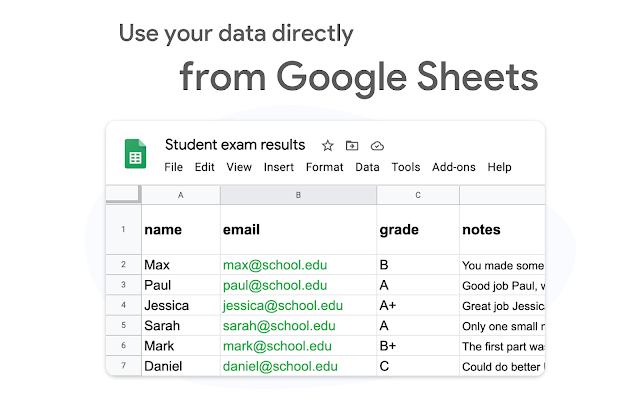Open the Tools menu

[x=406, y=167]
